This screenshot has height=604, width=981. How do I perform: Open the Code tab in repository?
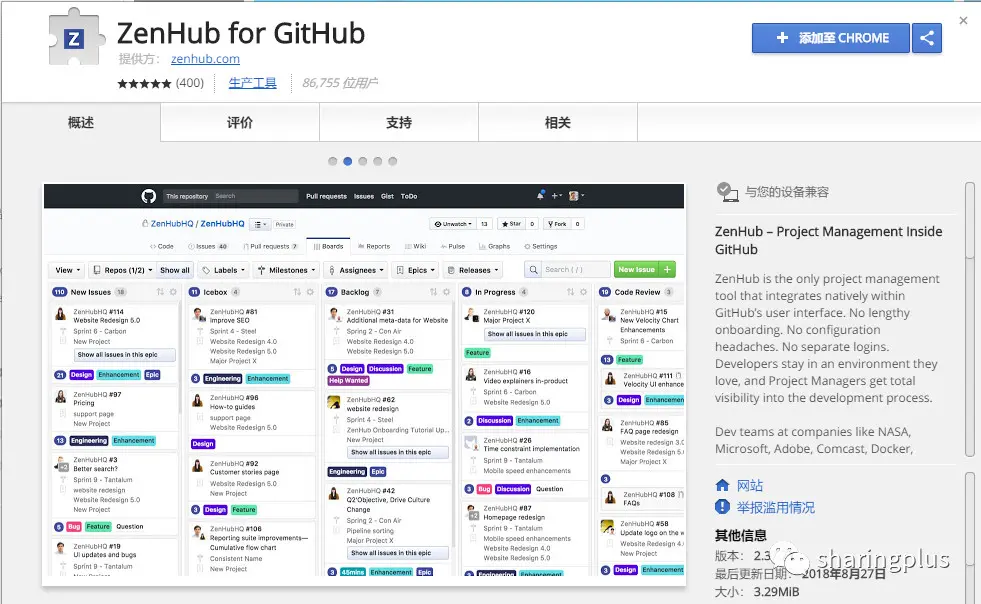pyautogui.click(x=161, y=247)
